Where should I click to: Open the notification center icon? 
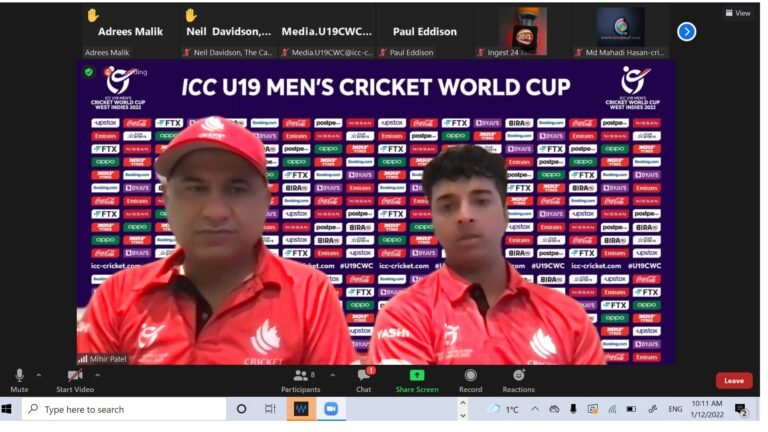point(741,409)
